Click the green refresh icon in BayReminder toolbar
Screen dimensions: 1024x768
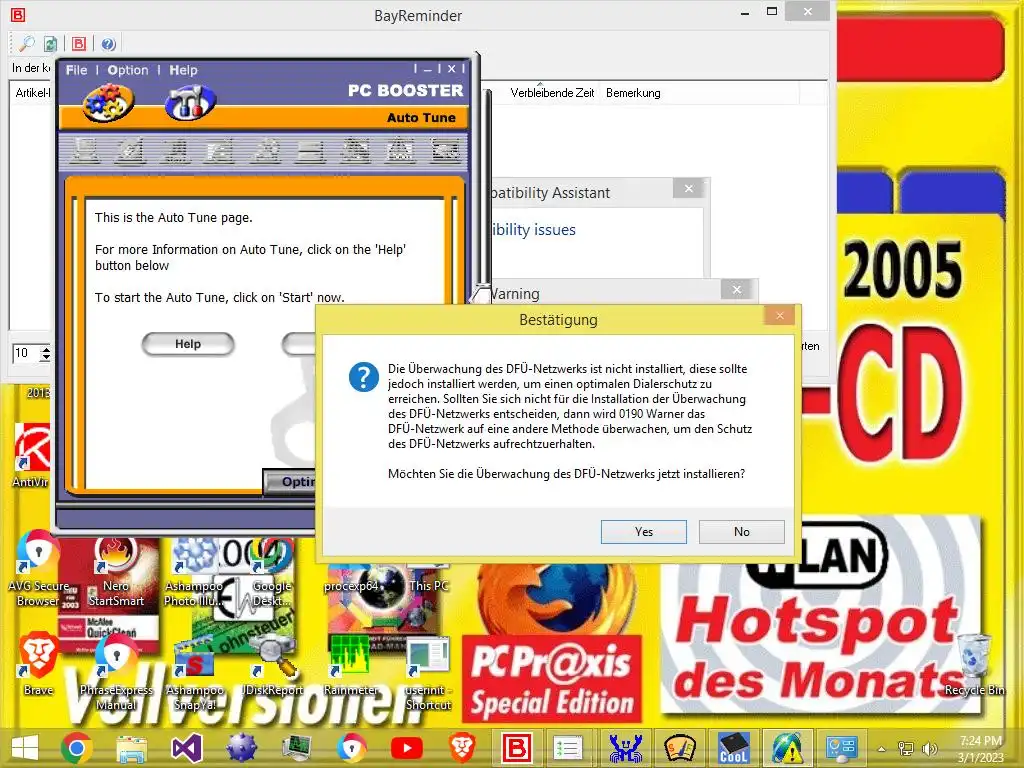pyautogui.click(x=50, y=44)
